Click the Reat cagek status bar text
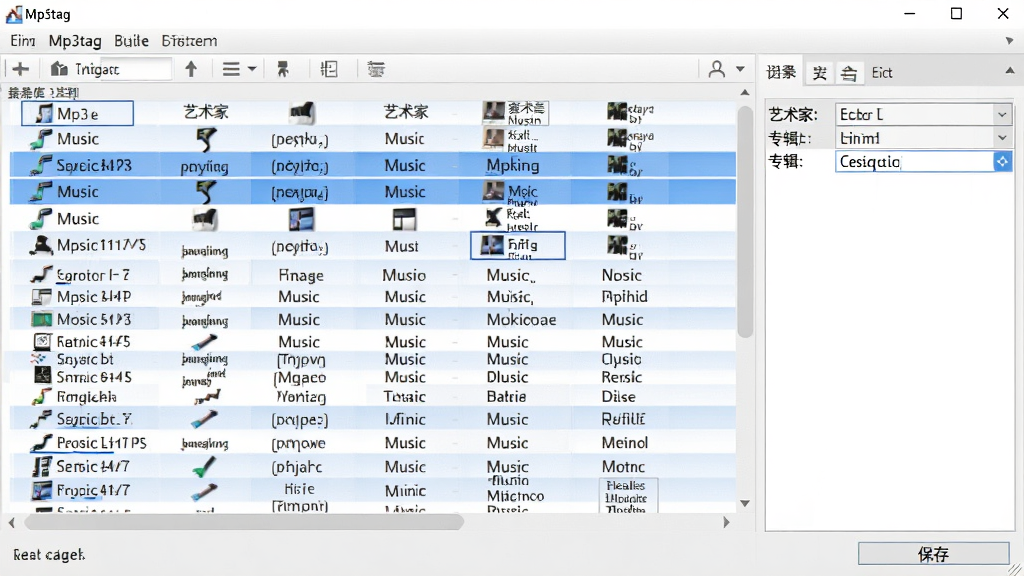Screen dimensions: 1024x576 [49, 554]
